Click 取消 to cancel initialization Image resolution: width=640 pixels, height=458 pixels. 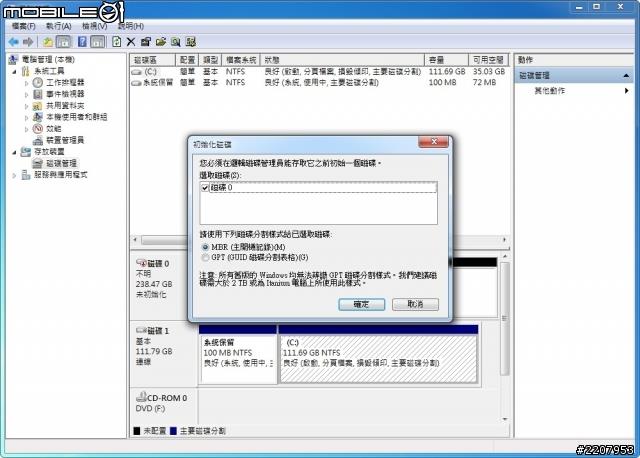pyautogui.click(x=416, y=304)
